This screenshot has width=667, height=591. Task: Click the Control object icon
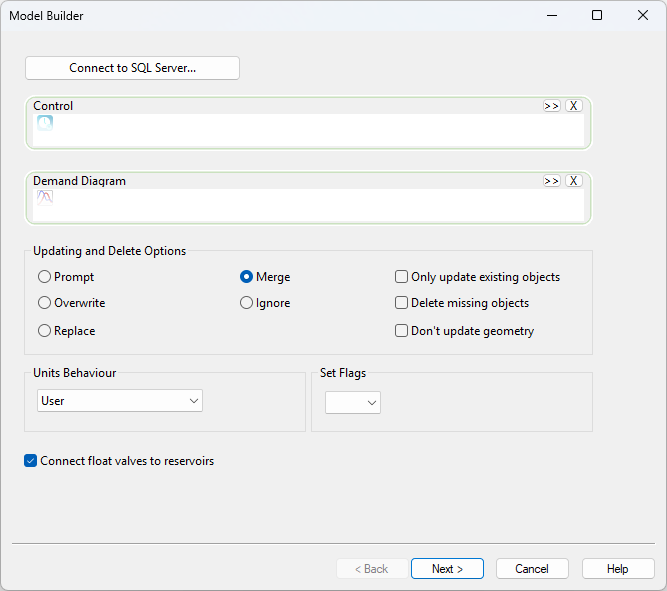tap(45, 123)
